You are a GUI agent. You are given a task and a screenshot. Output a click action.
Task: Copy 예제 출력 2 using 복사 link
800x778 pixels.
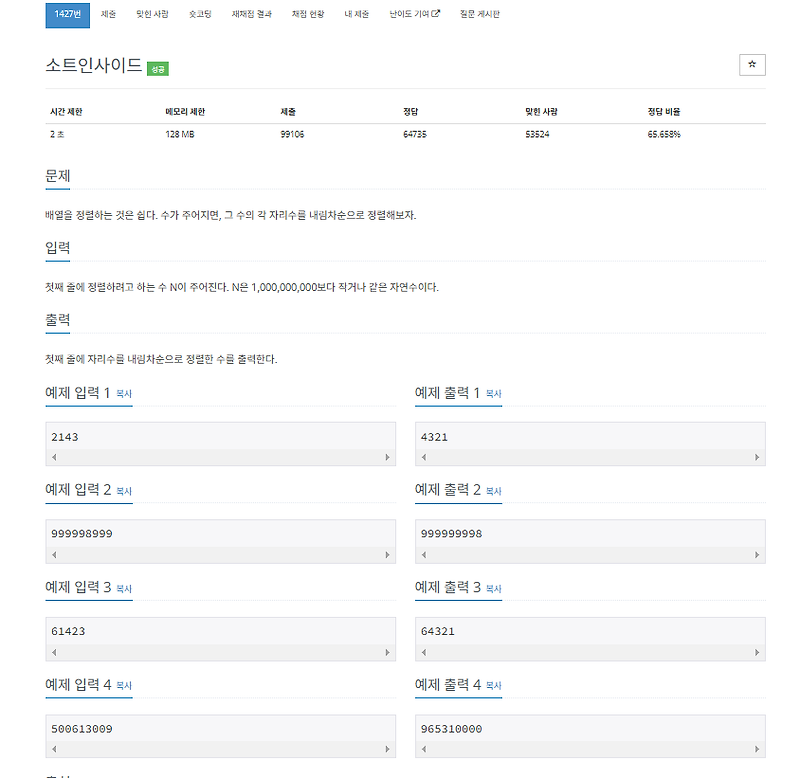493,491
